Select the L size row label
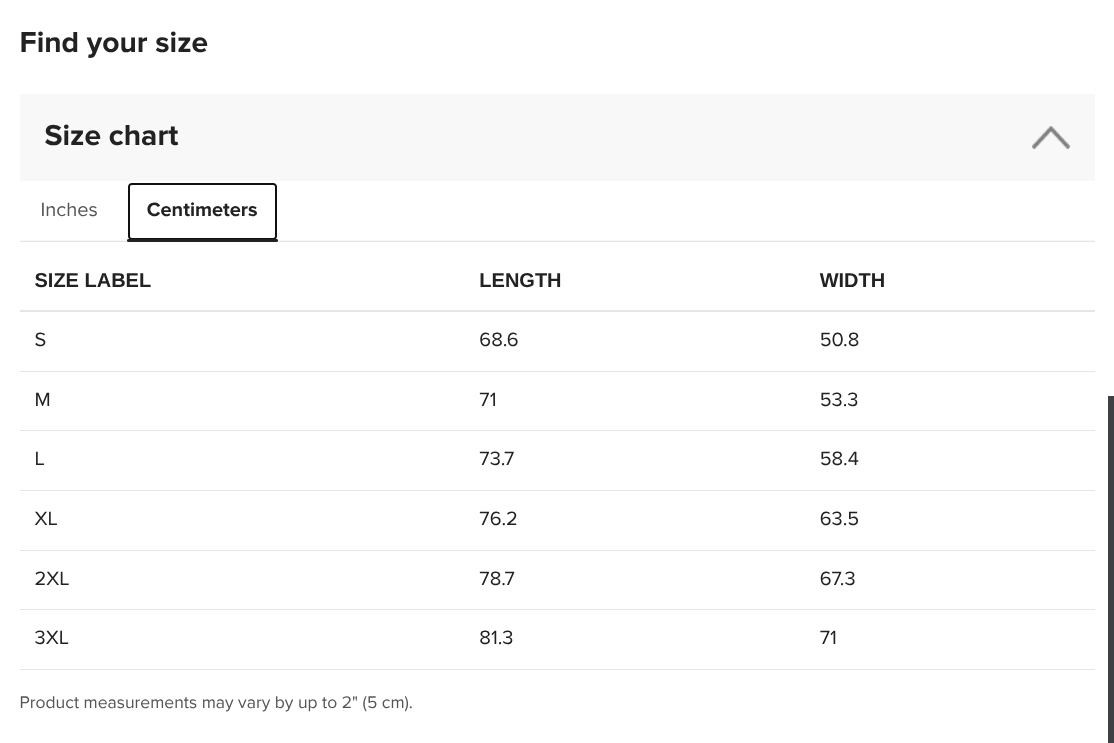Viewport: 1114px width, 743px height. (x=40, y=459)
